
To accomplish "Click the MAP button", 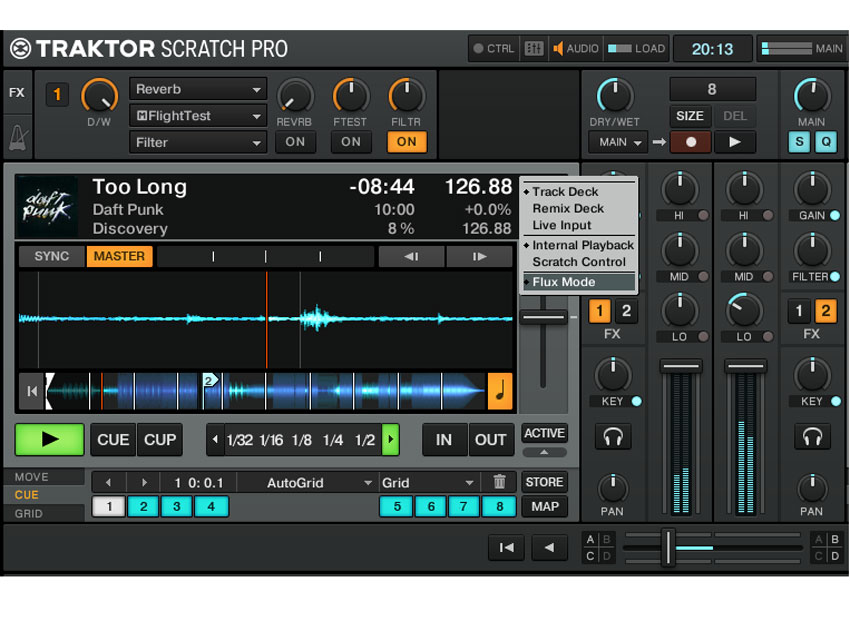I will 544,507.
